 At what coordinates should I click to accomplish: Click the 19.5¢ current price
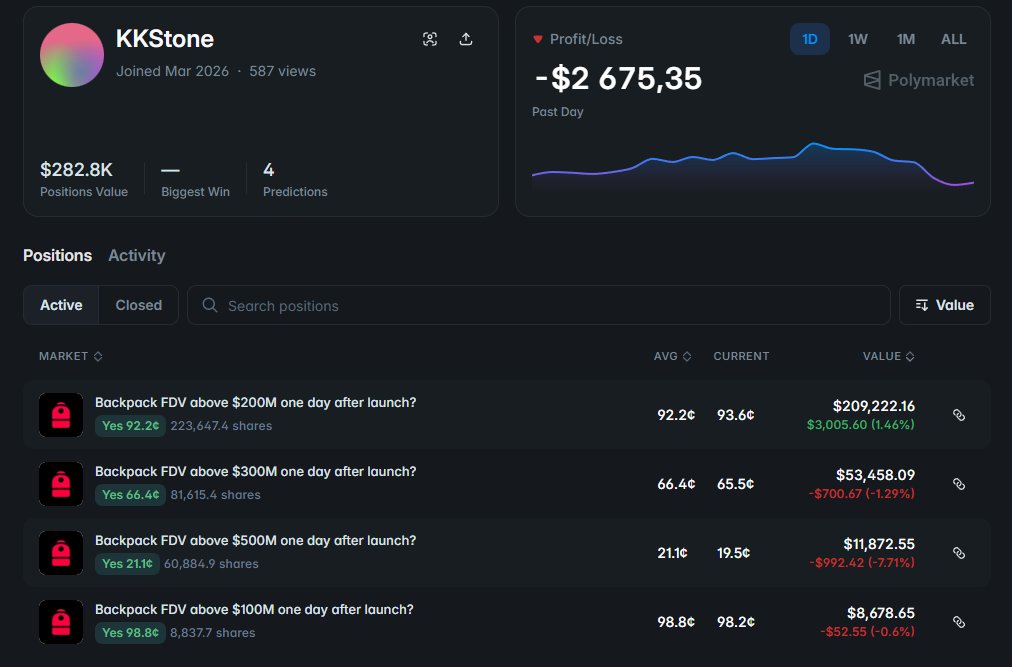[733, 553]
